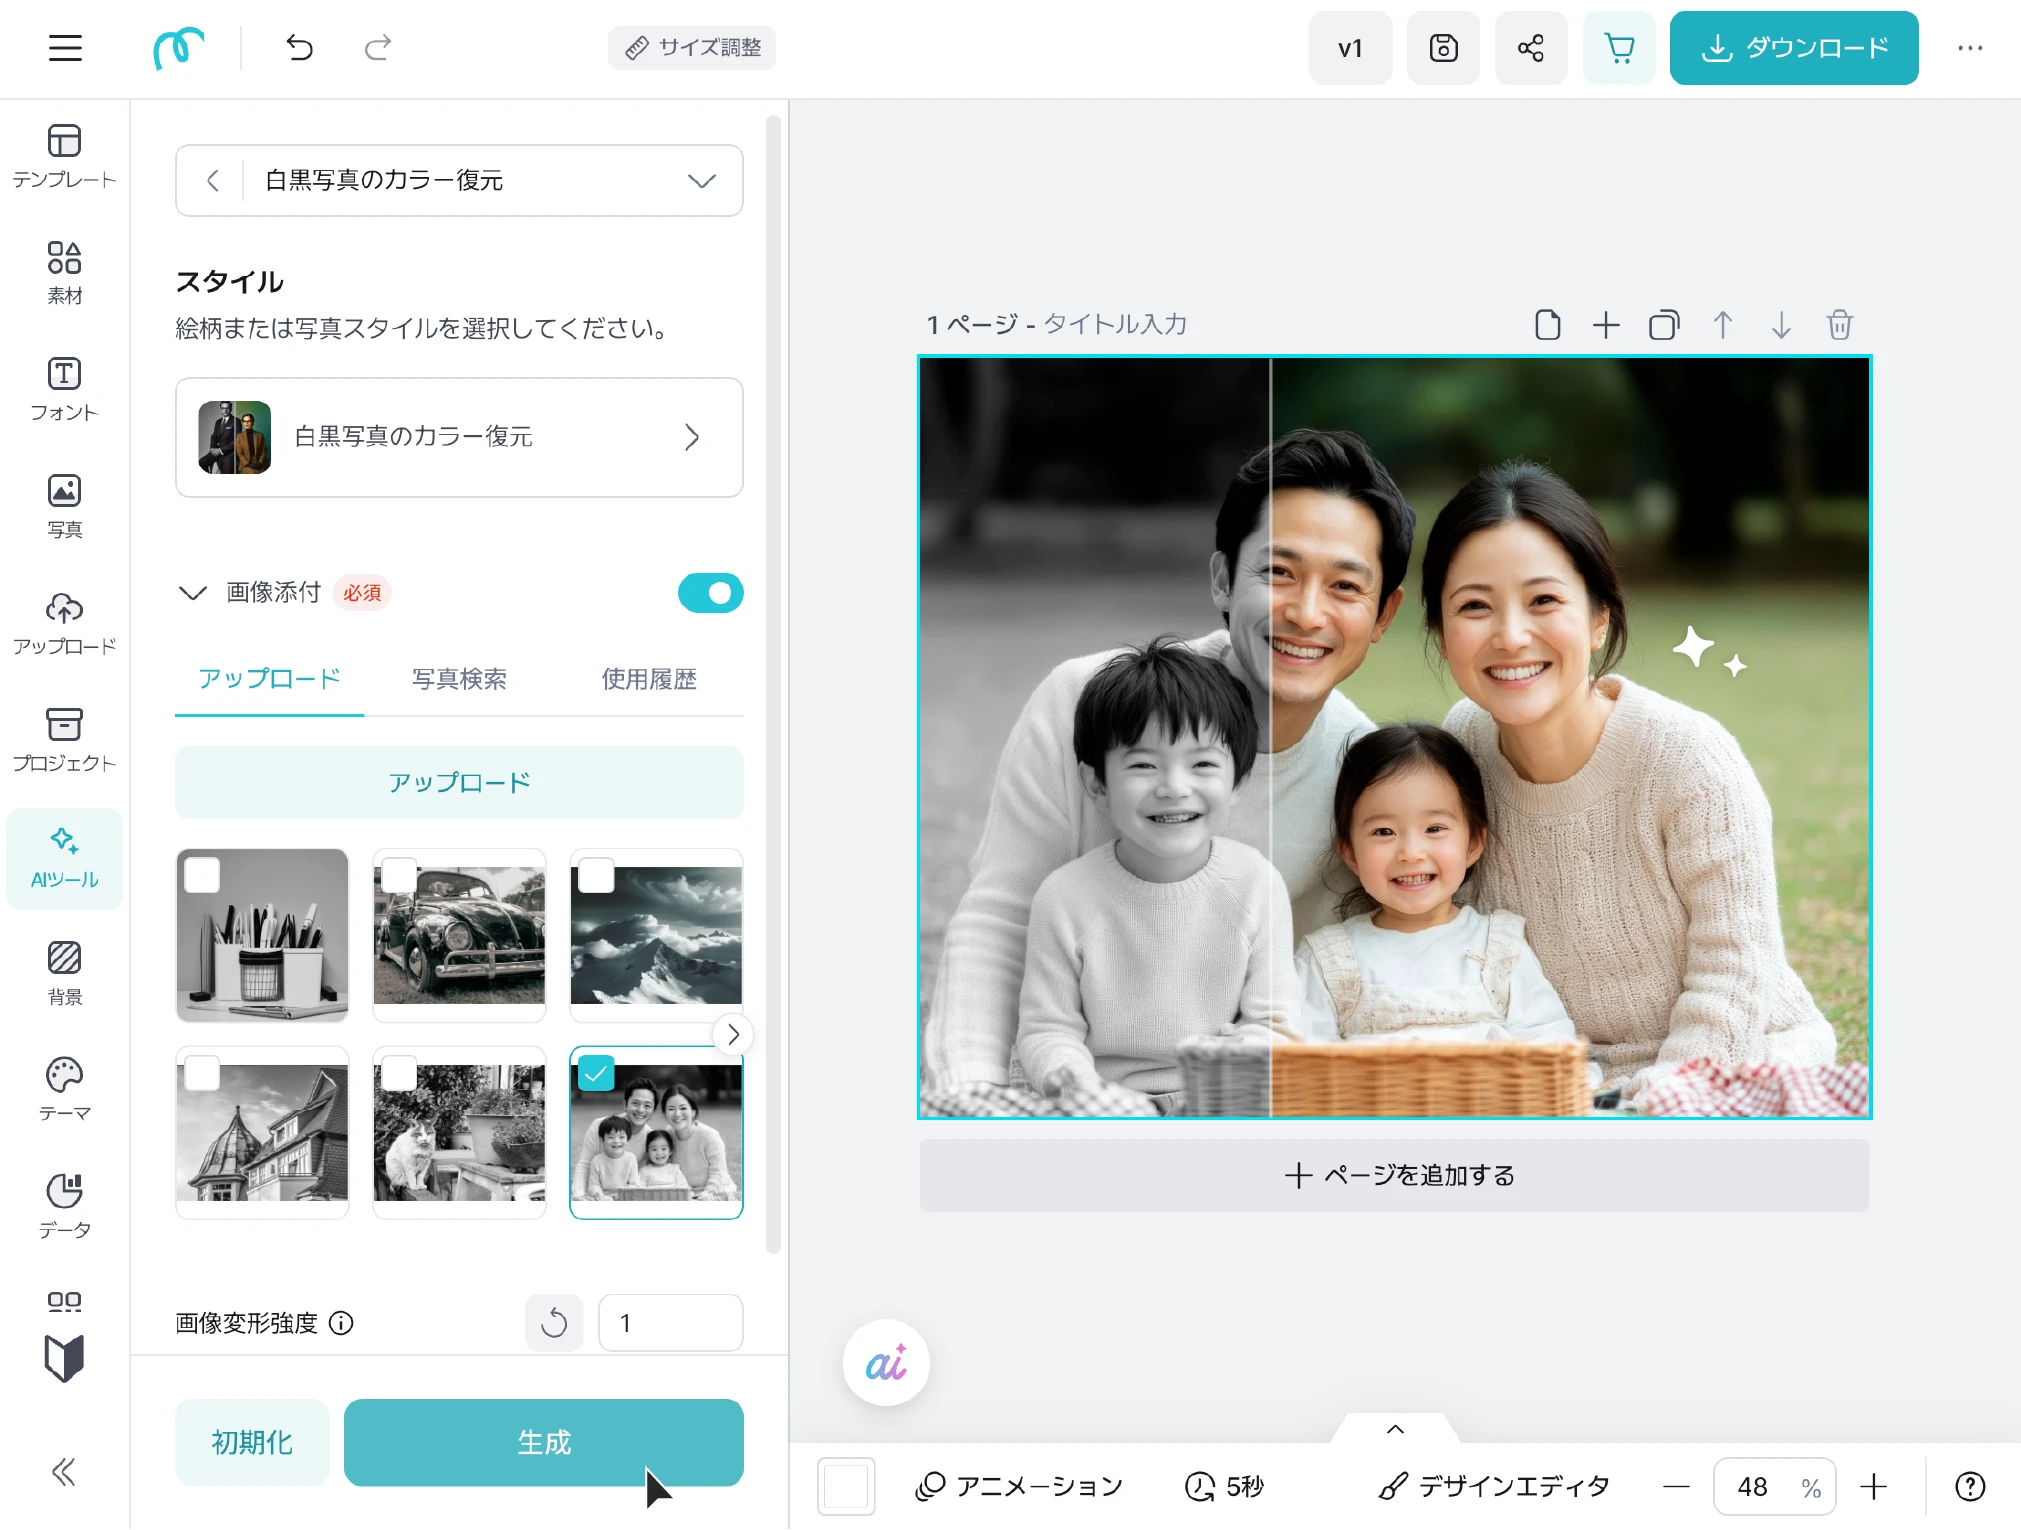This screenshot has height=1530, width=2021.
Task: Move page down arrow
Action: point(1781,325)
